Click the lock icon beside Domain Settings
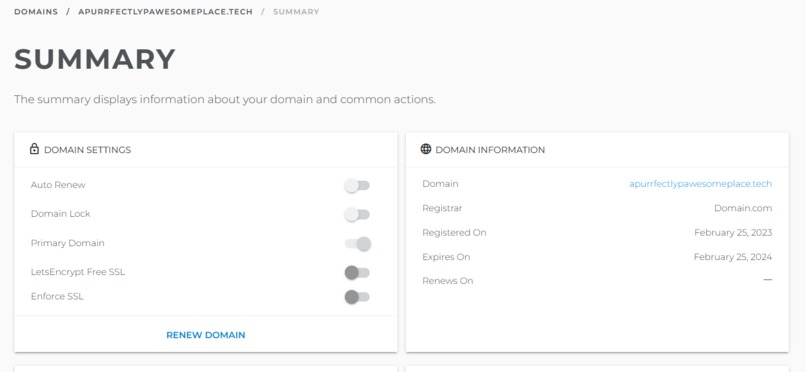The width and height of the screenshot is (806, 372). pyautogui.click(x=34, y=149)
